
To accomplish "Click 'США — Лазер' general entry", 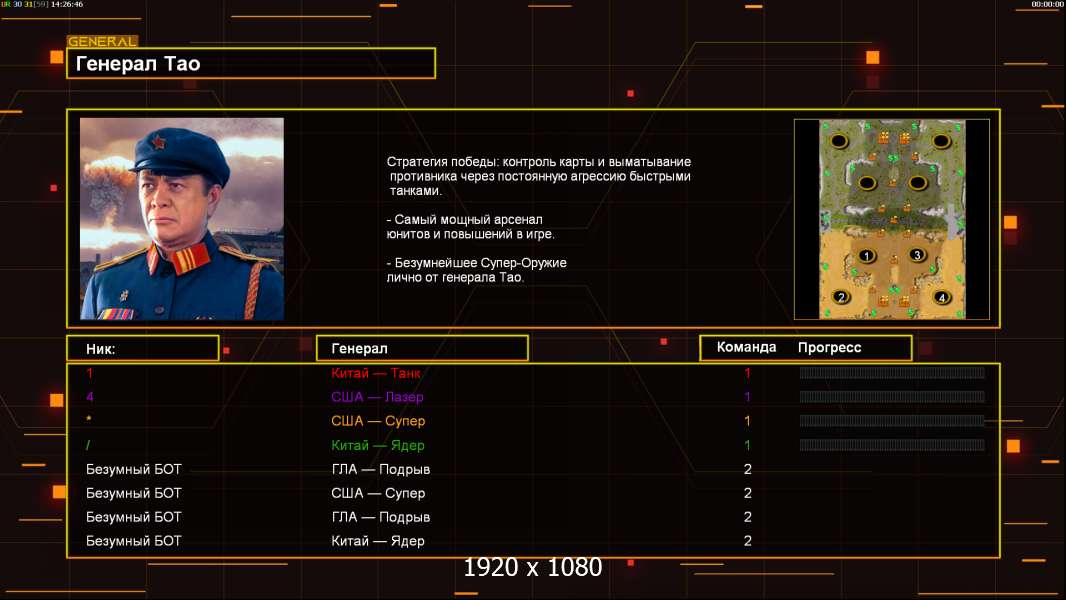I will click(377, 397).
